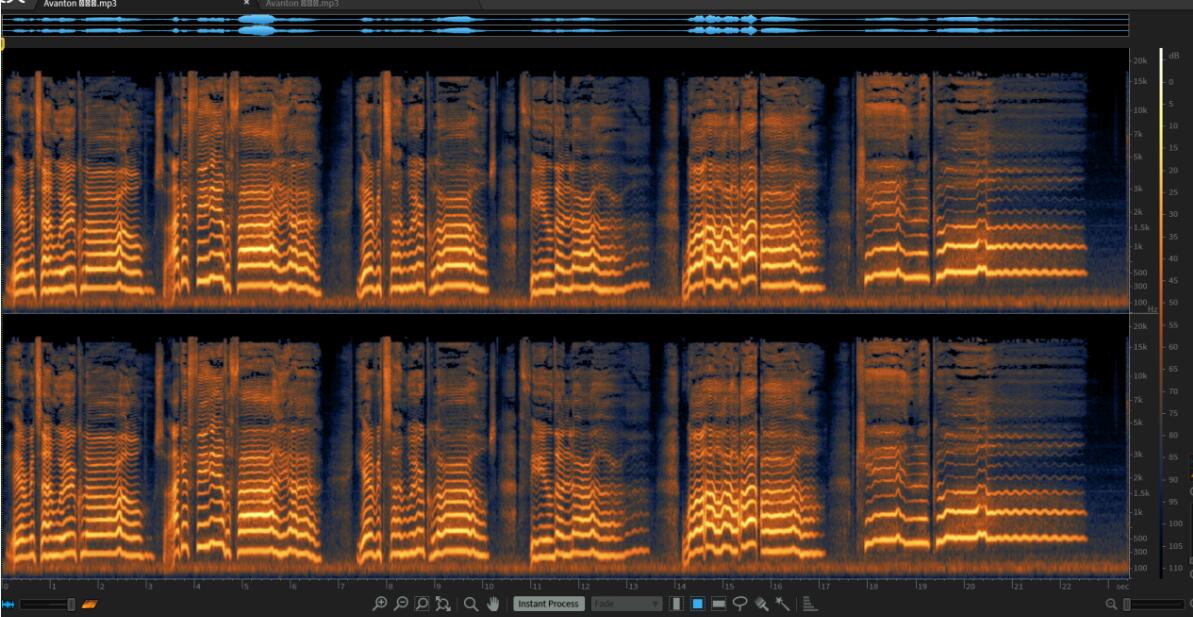Enable the Time selection tool
Viewport: 1193px width, 617px height.
tap(677, 604)
